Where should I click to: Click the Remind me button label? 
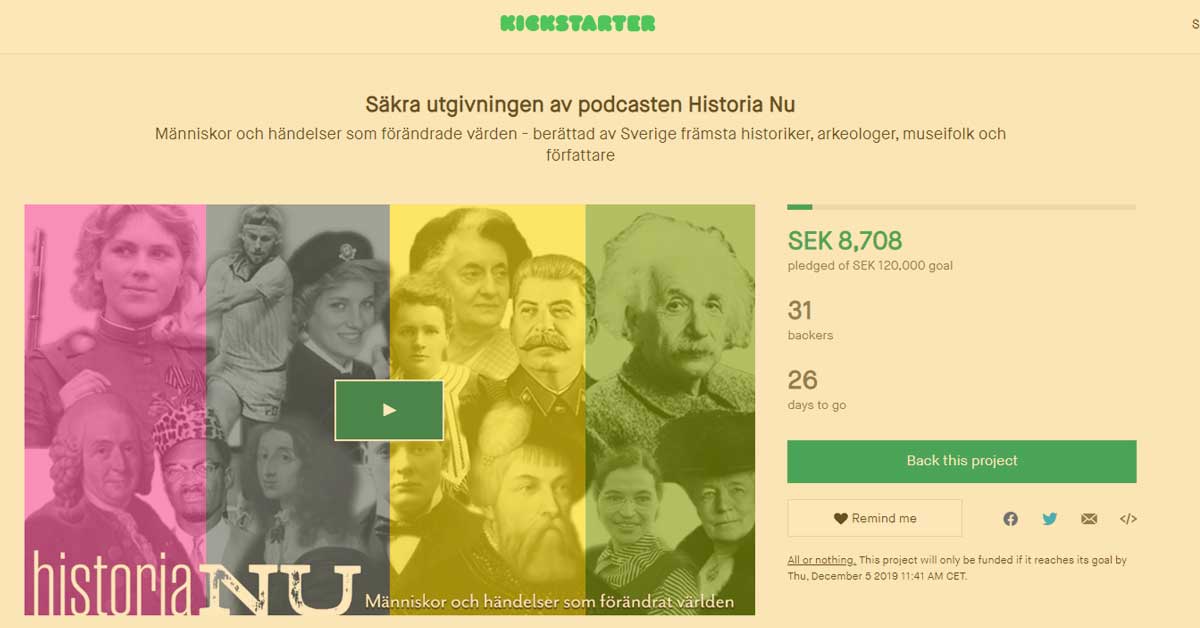point(884,518)
